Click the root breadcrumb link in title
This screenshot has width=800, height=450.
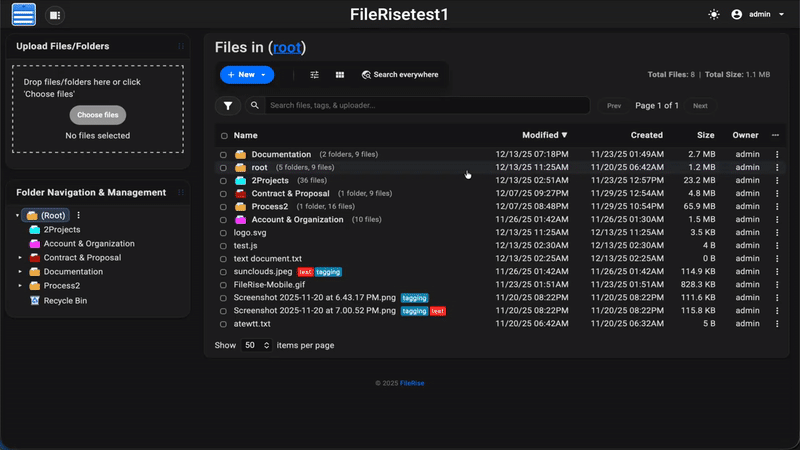pyautogui.click(x=287, y=47)
